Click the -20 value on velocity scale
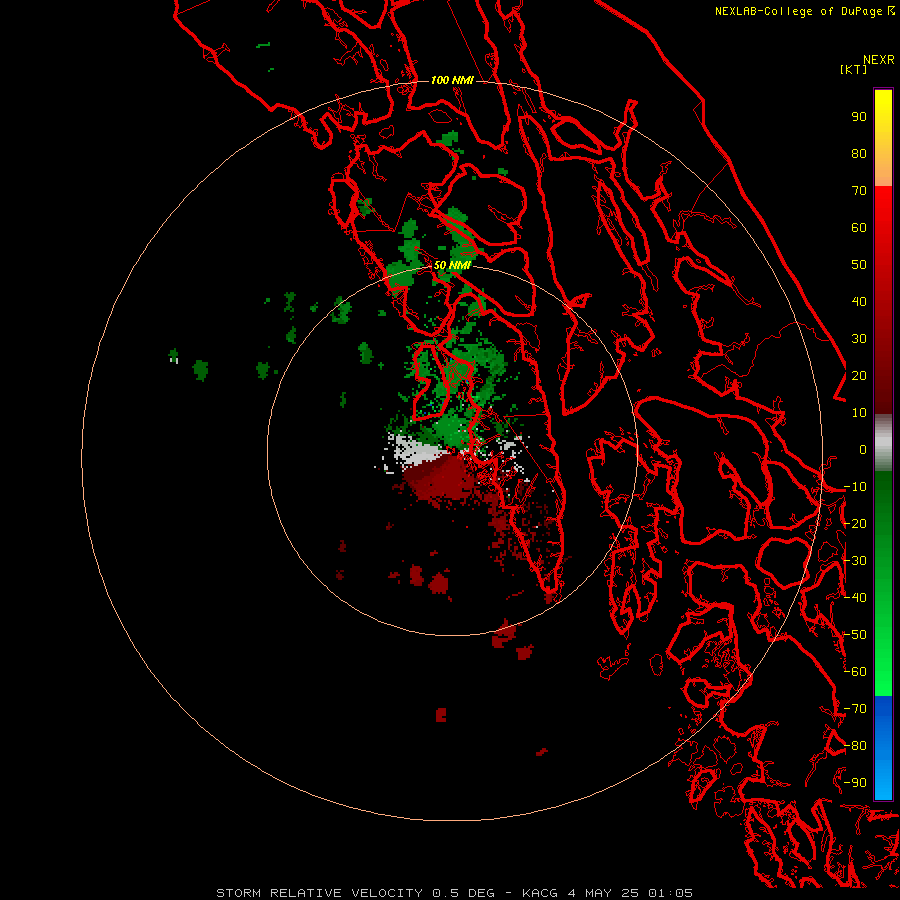Image resolution: width=900 pixels, height=900 pixels. [855, 524]
